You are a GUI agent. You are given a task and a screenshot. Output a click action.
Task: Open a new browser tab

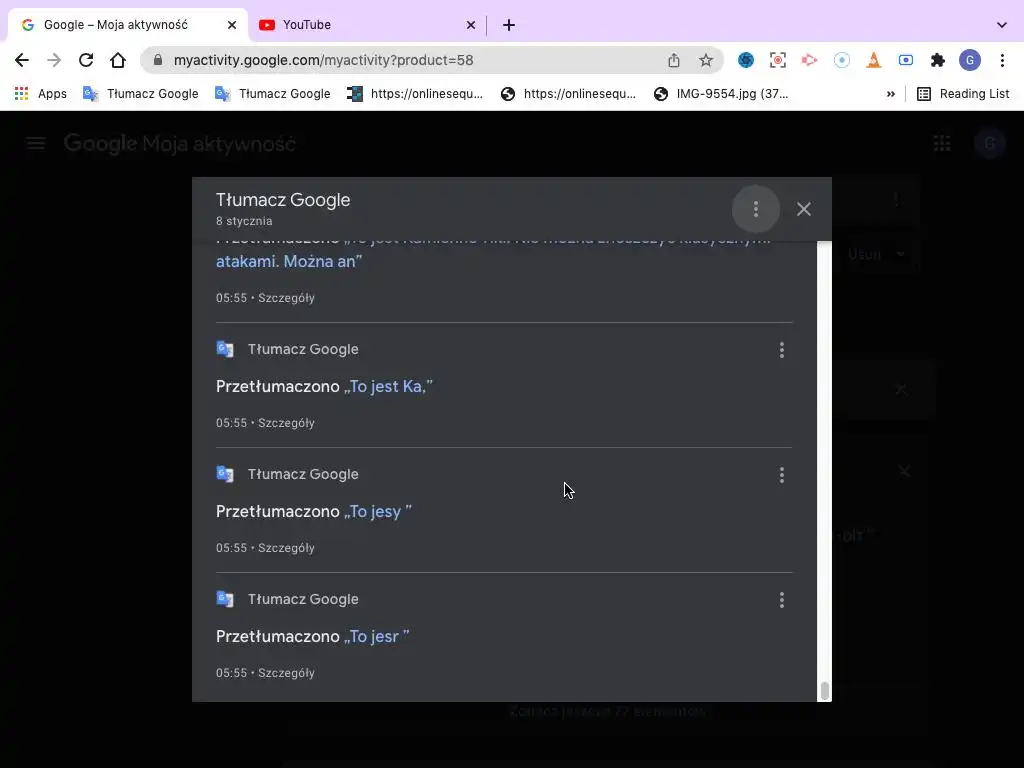pyautogui.click(x=509, y=25)
